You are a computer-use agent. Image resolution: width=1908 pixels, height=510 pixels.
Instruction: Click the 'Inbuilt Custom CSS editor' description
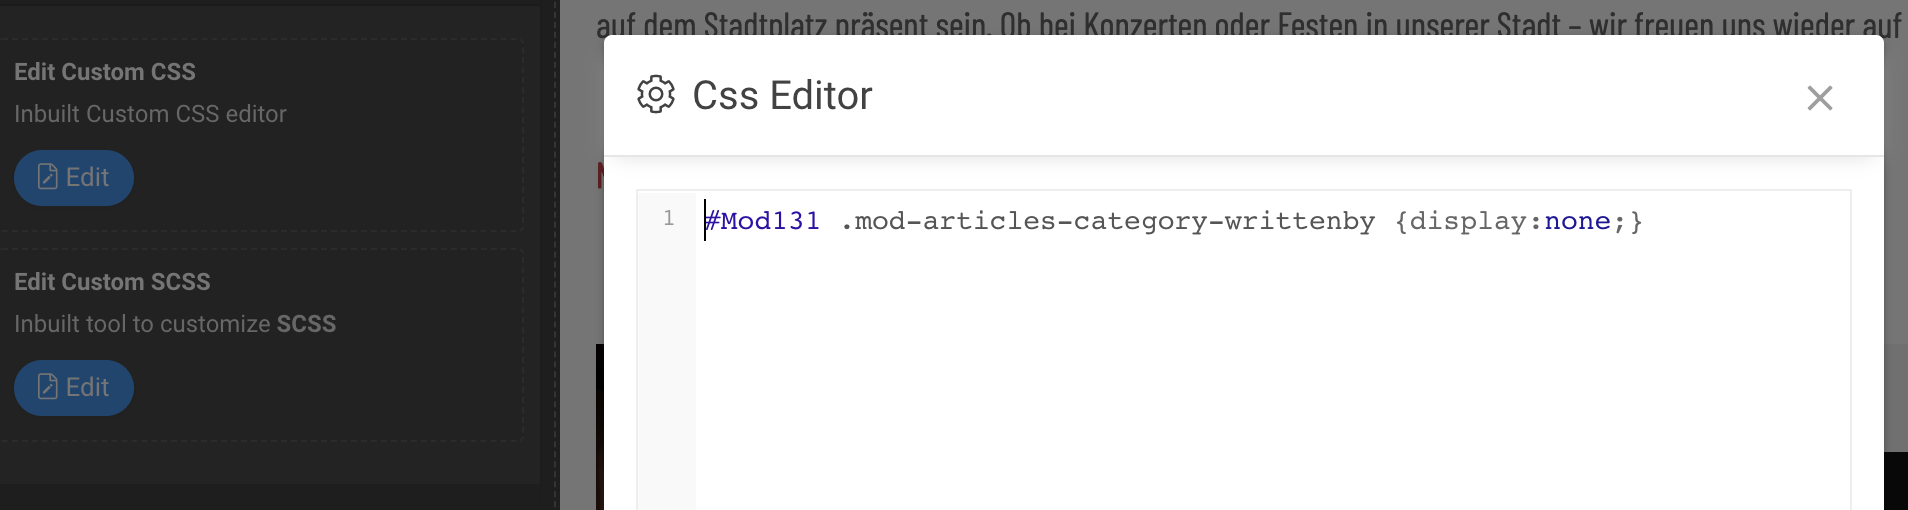(150, 114)
